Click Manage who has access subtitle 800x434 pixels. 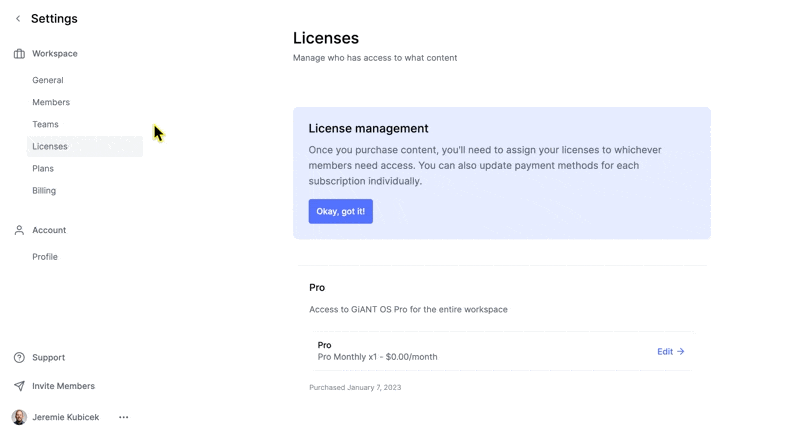(375, 58)
